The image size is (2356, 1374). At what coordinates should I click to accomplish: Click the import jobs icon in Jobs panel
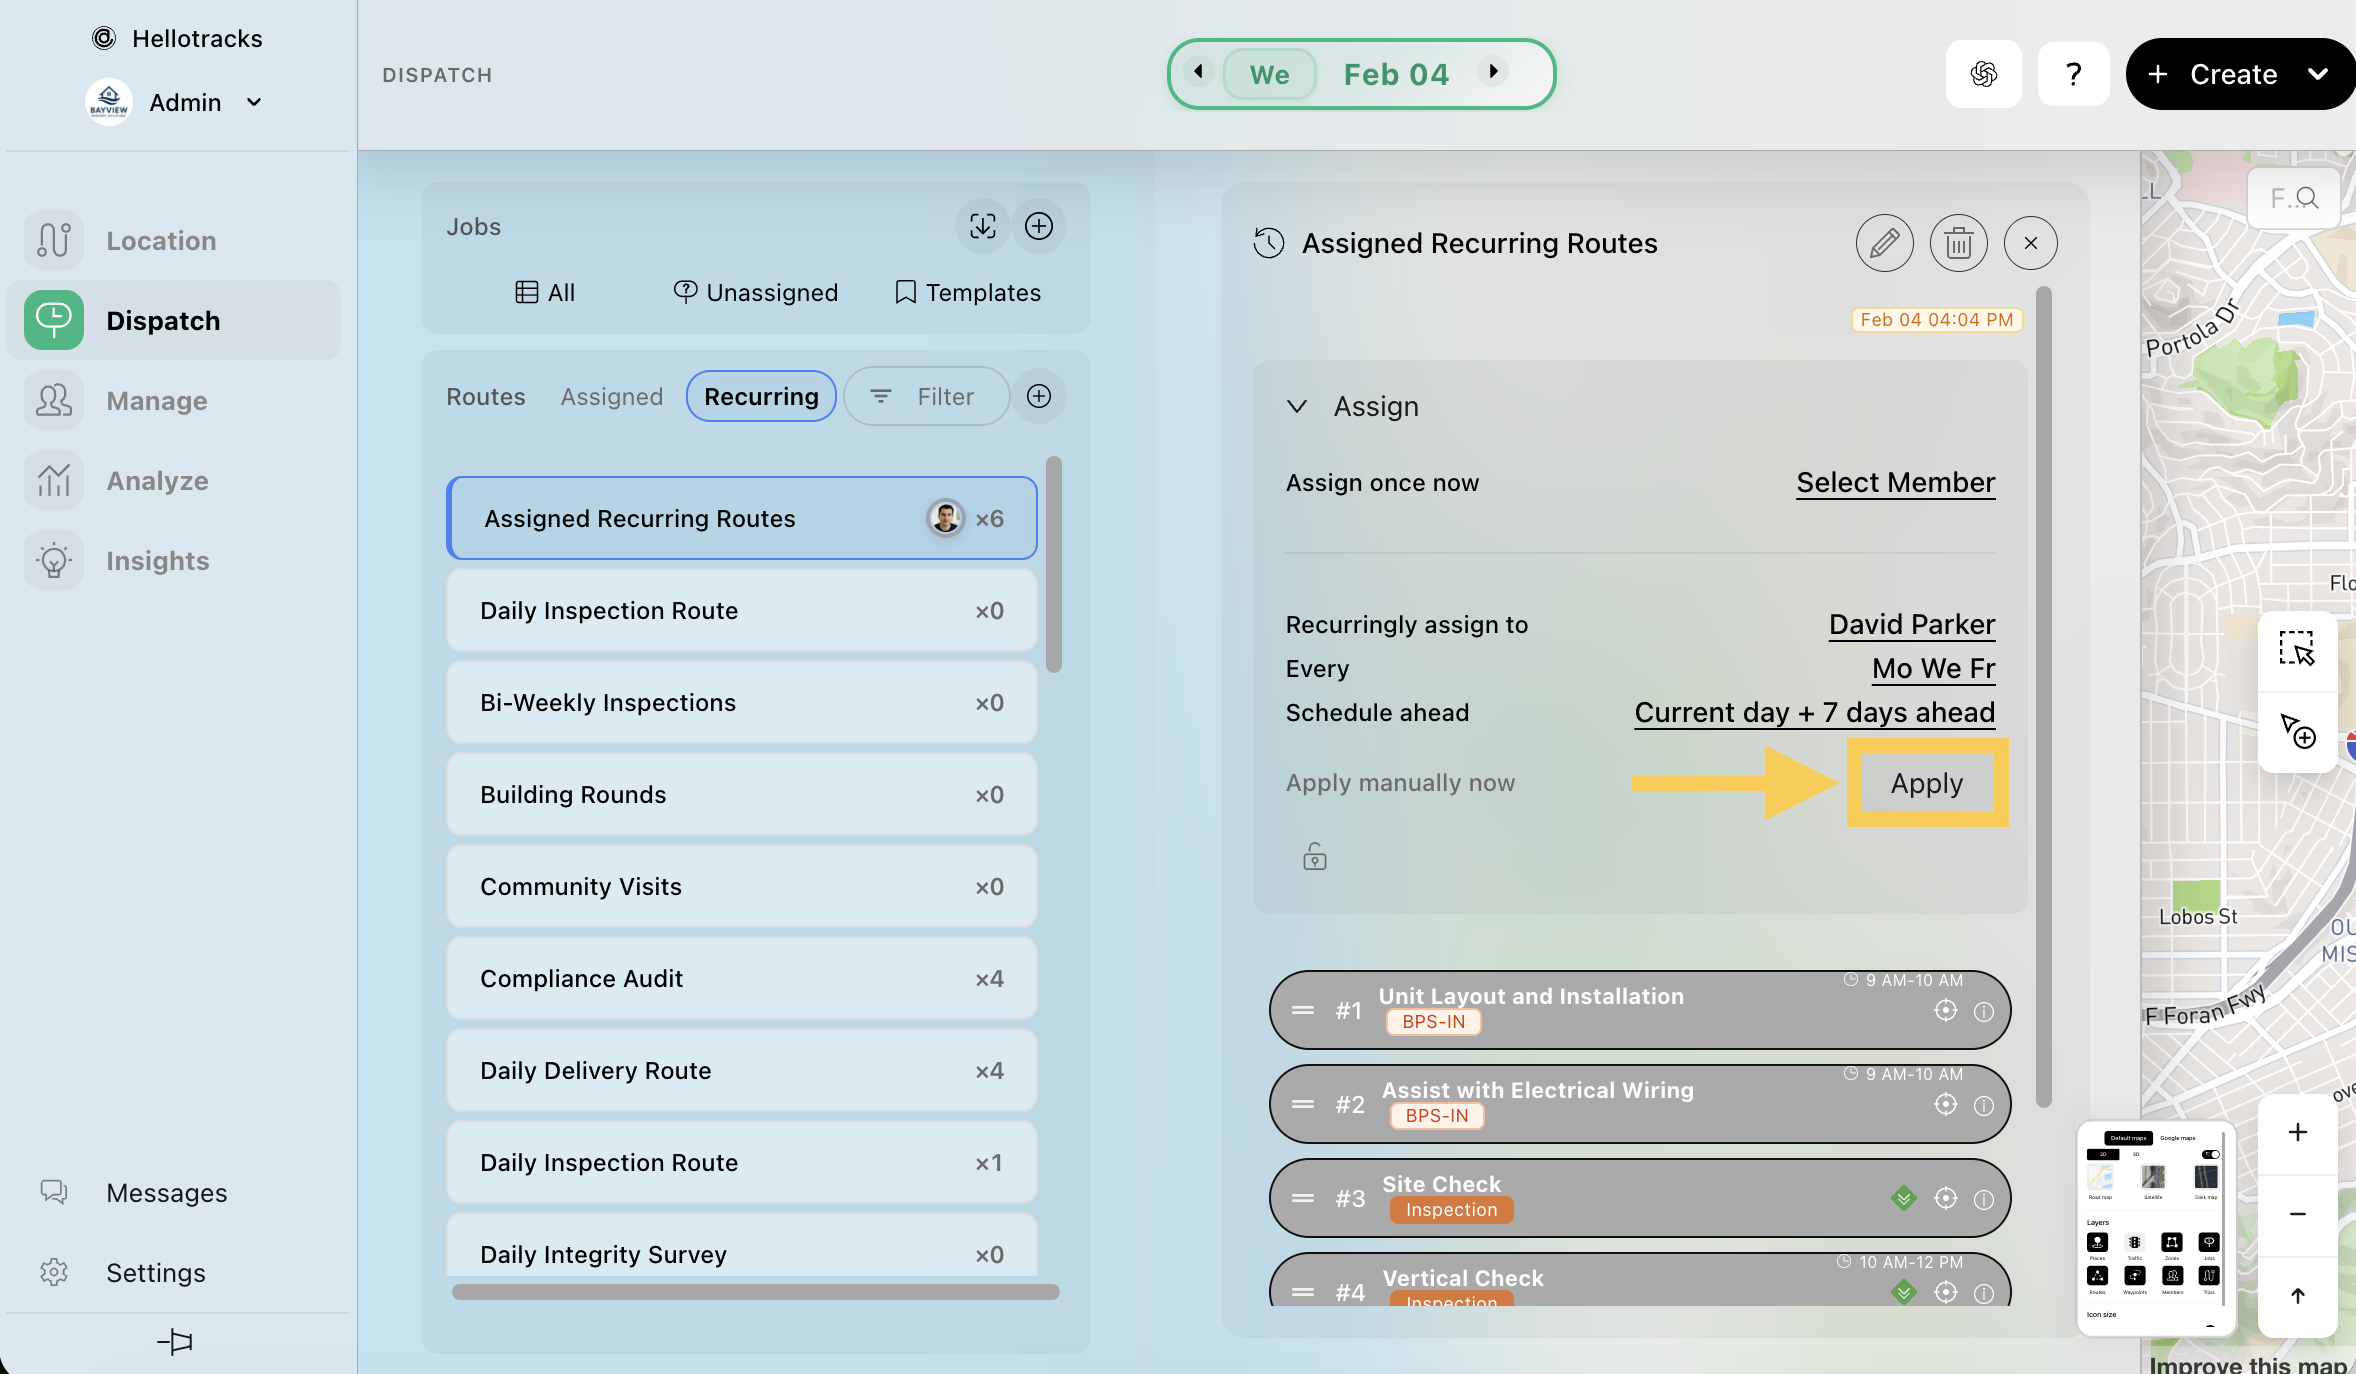pos(982,226)
